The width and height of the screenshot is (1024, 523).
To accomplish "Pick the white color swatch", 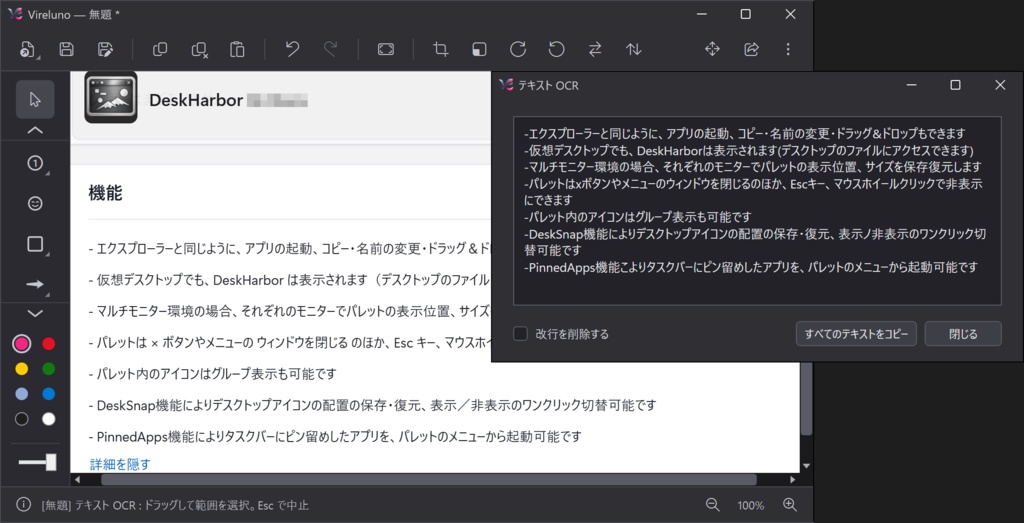I will coord(49,419).
